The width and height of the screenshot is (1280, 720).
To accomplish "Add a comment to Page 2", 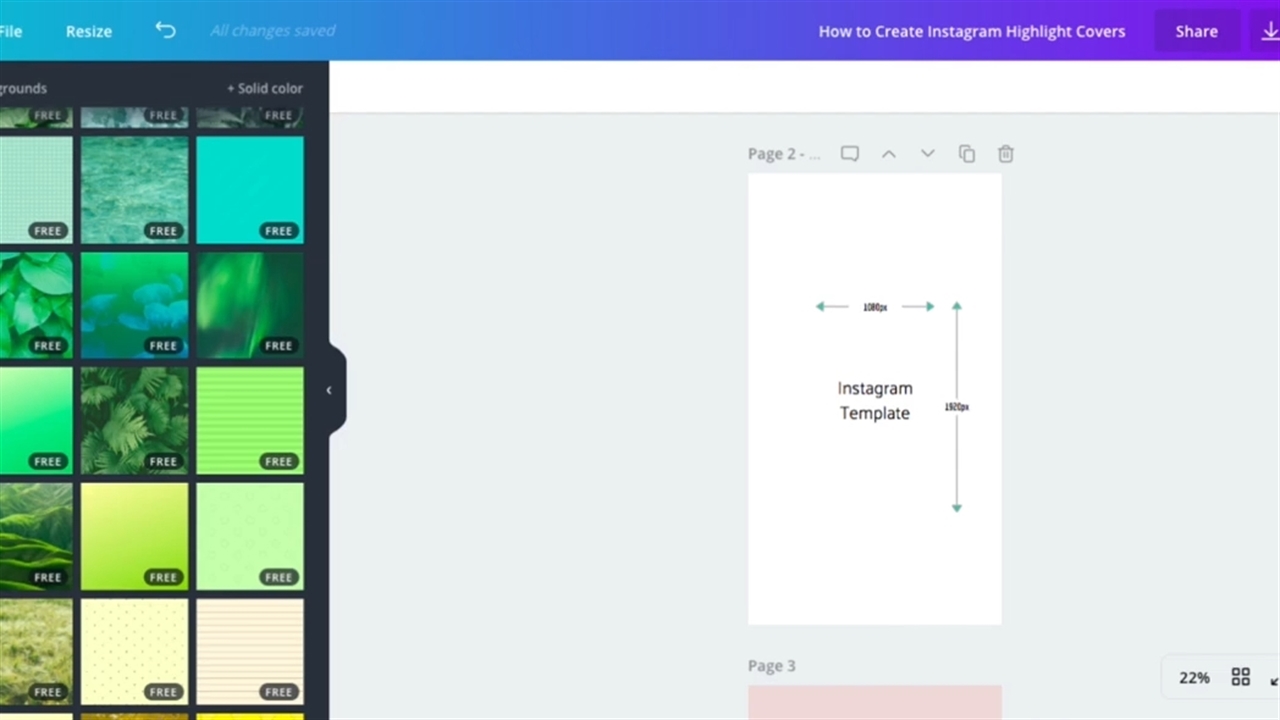I will [x=849, y=154].
